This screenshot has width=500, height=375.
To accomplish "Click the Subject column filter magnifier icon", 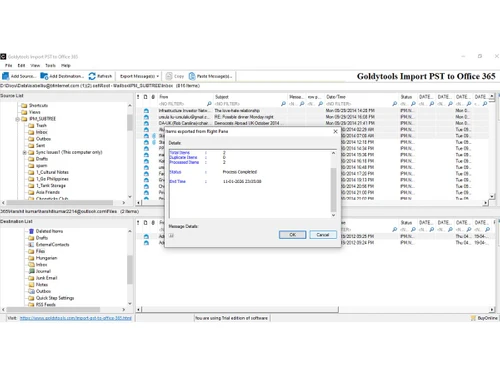I will point(283,104).
